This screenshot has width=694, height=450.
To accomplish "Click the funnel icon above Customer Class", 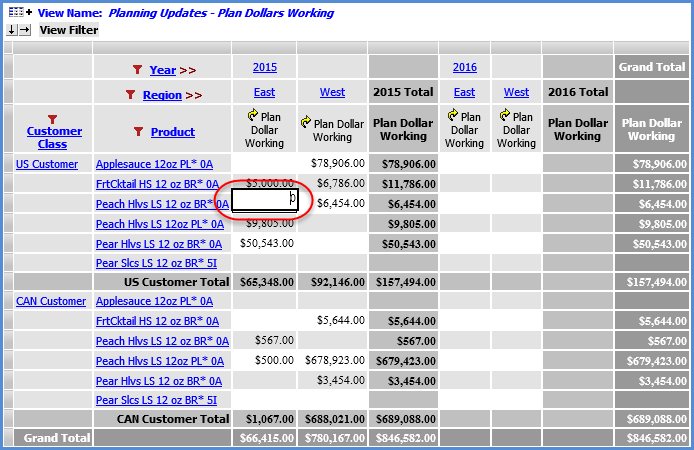I will click(54, 118).
